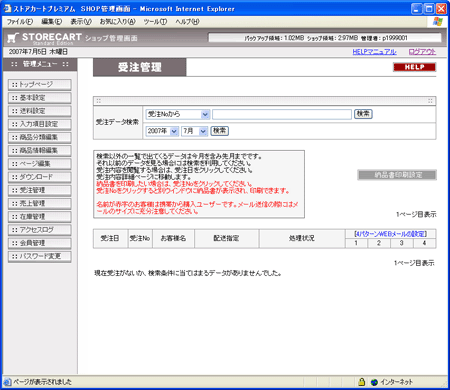Open ダウンロード in the admin menu

39,177
